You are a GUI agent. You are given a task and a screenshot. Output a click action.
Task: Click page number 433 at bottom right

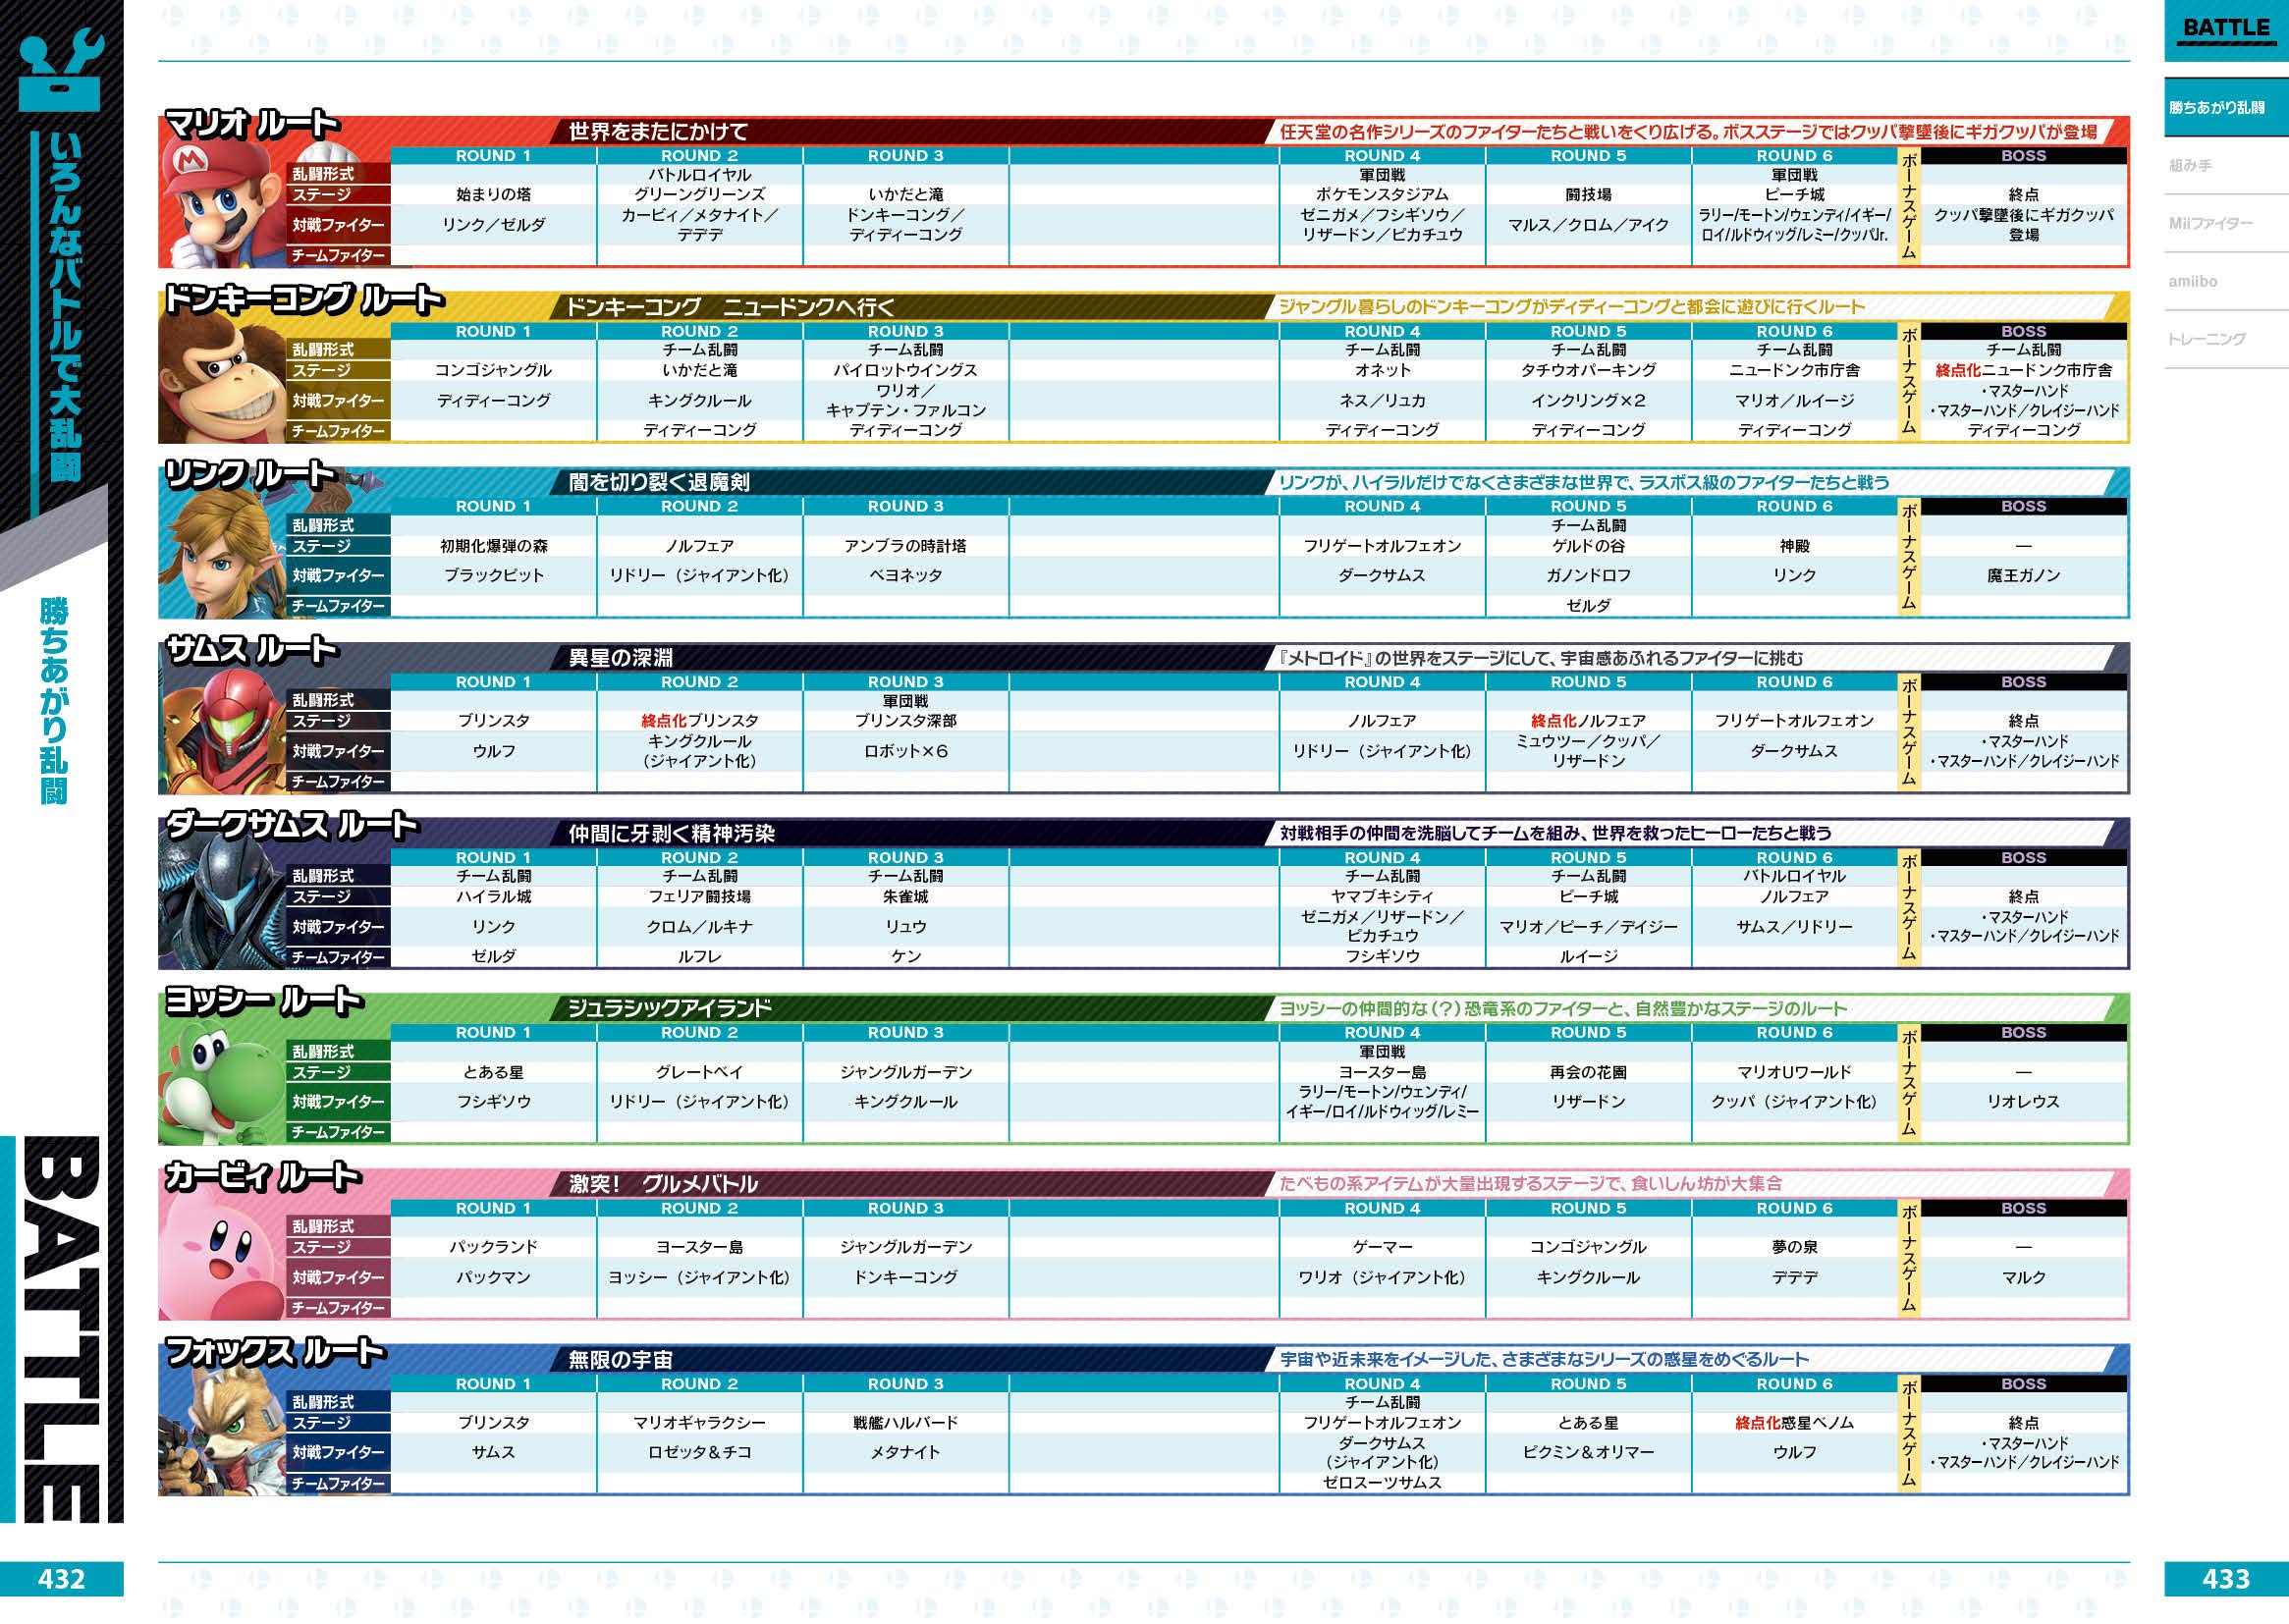pos(2226,1579)
